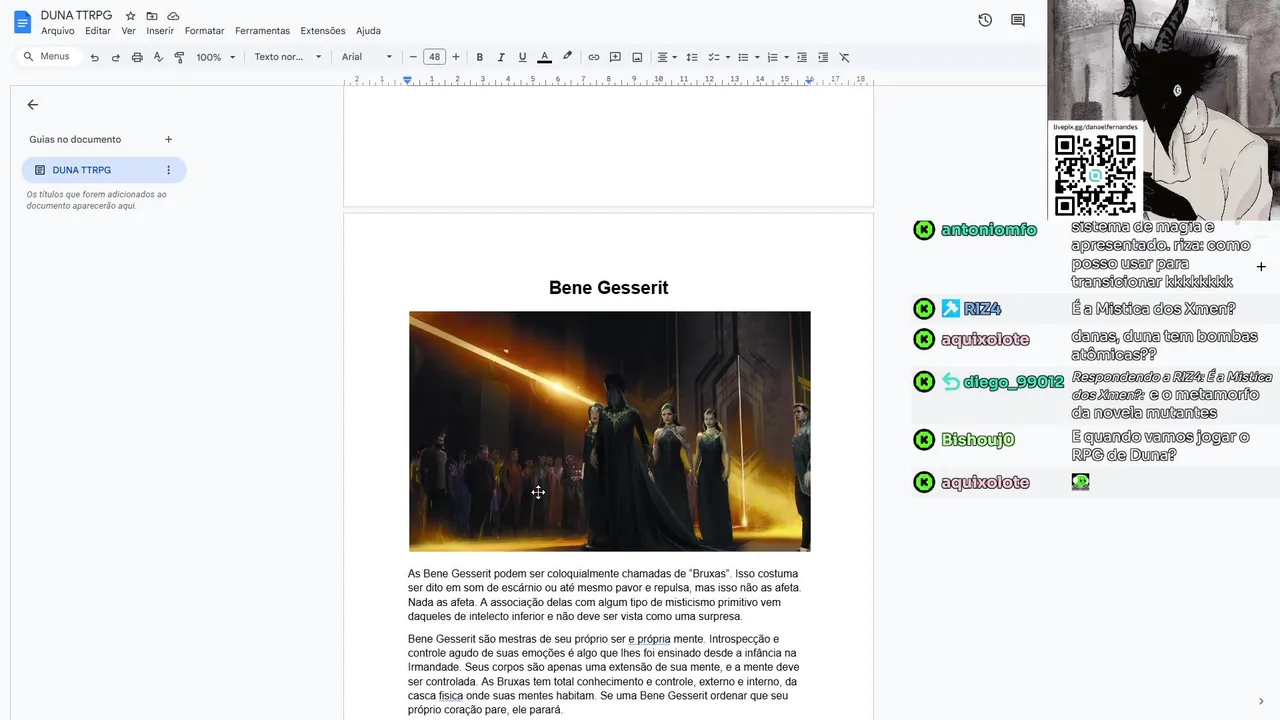Click the left indent marker on ruler
Screen dimensions: 1280x720
point(407,80)
